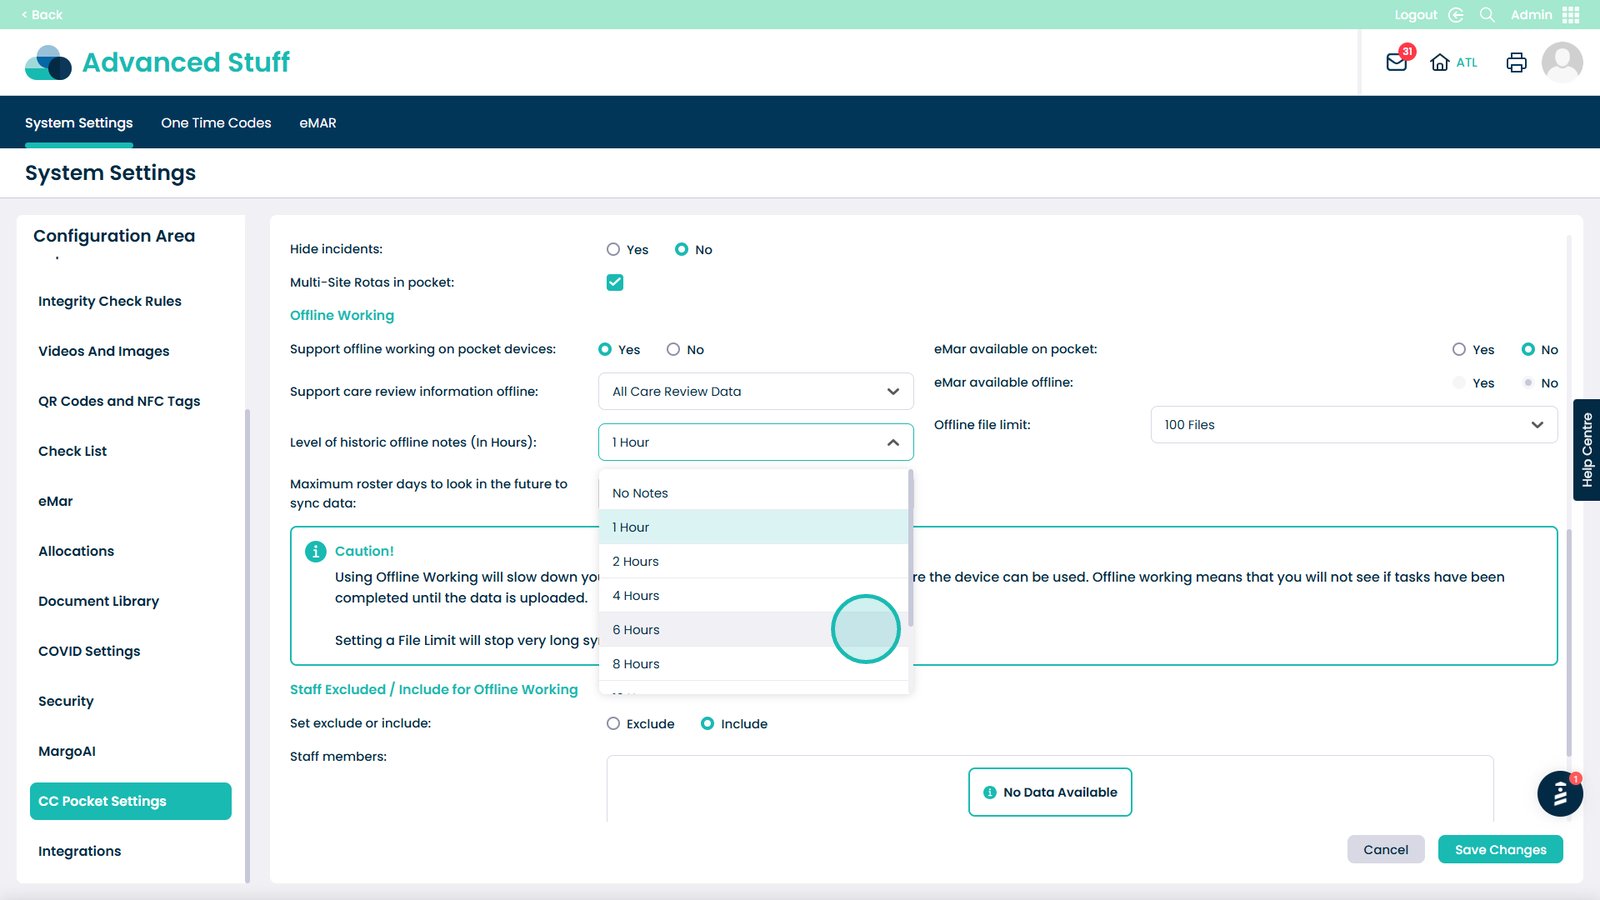Switch to the One Time Codes tab
The width and height of the screenshot is (1600, 900).
pyautogui.click(x=216, y=123)
